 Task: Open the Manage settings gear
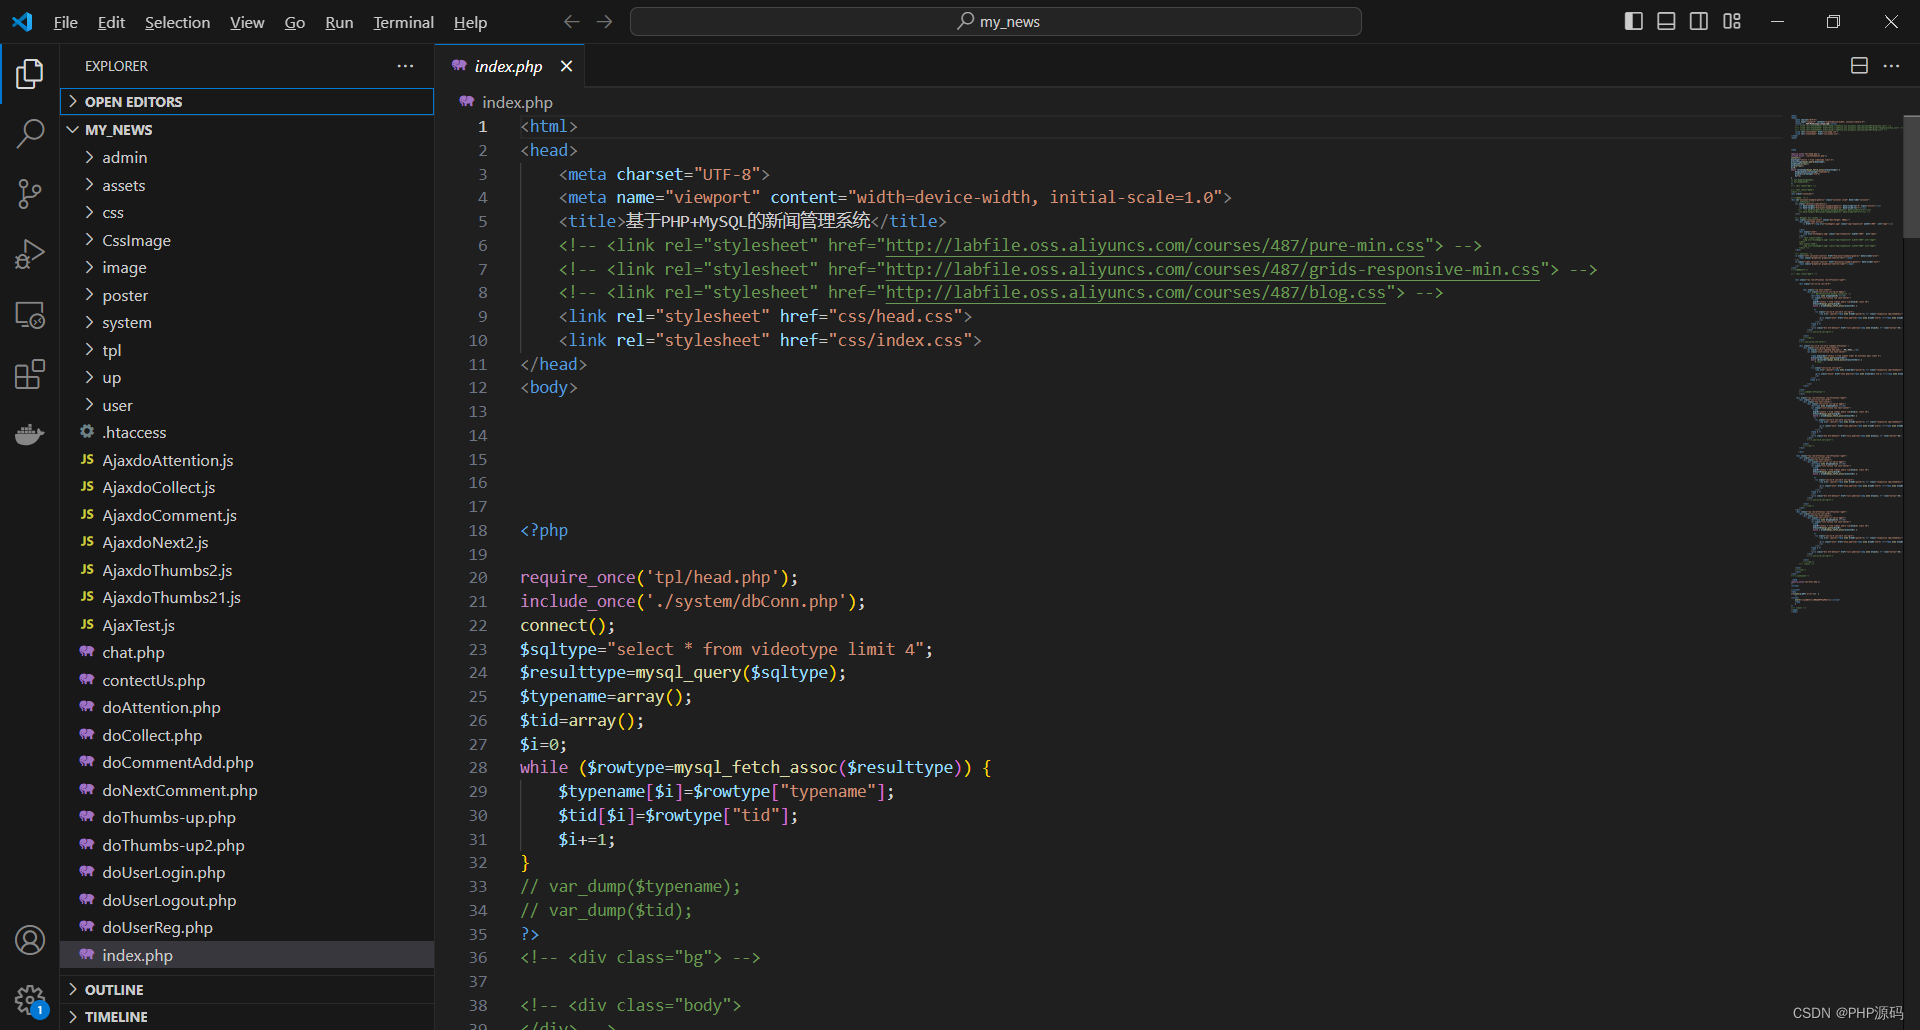(x=30, y=999)
